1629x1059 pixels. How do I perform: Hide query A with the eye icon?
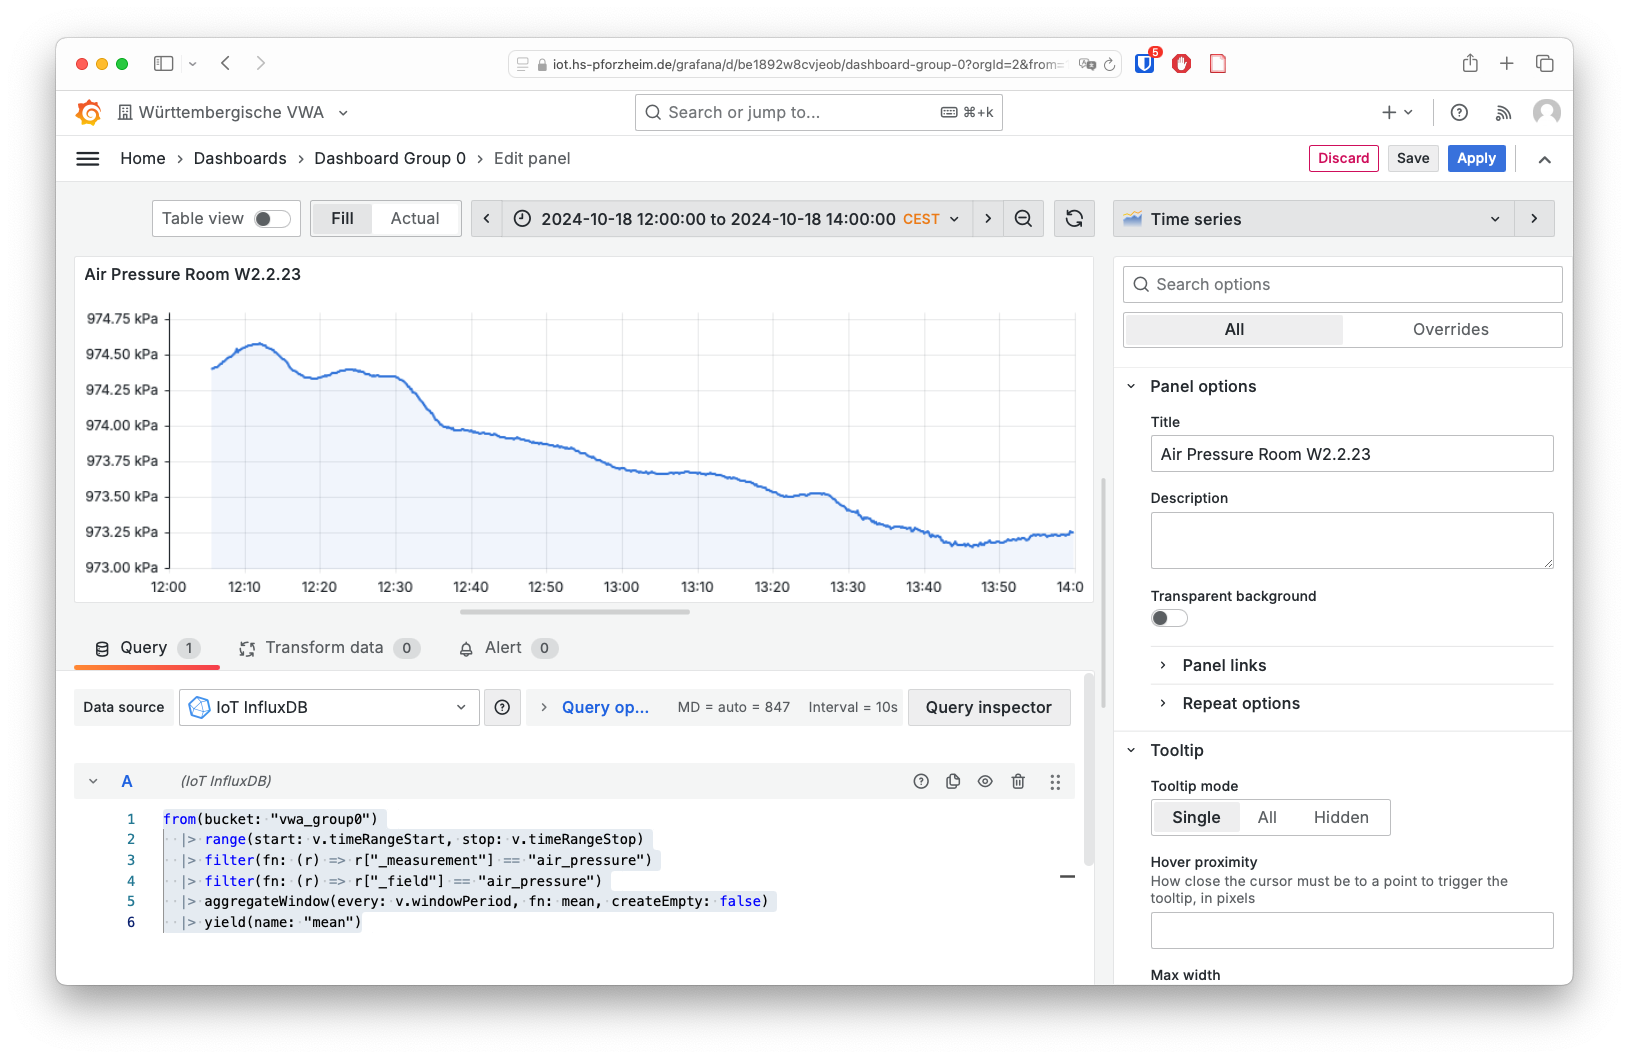[985, 782]
